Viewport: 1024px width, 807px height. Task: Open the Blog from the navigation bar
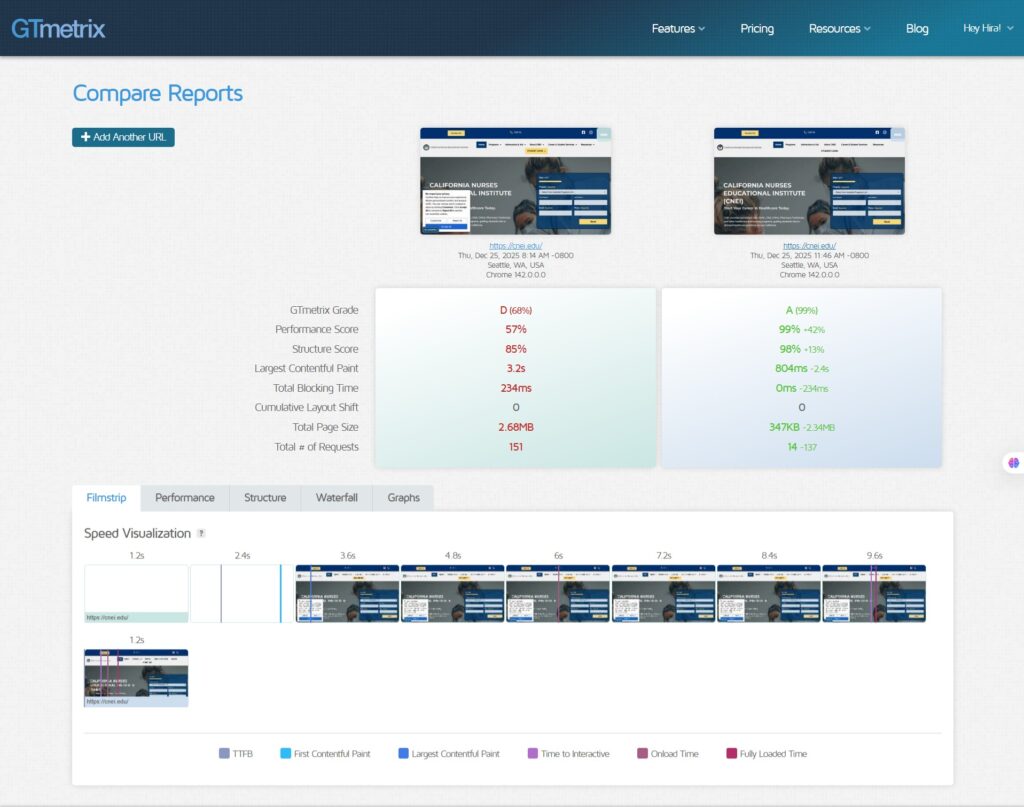[917, 29]
